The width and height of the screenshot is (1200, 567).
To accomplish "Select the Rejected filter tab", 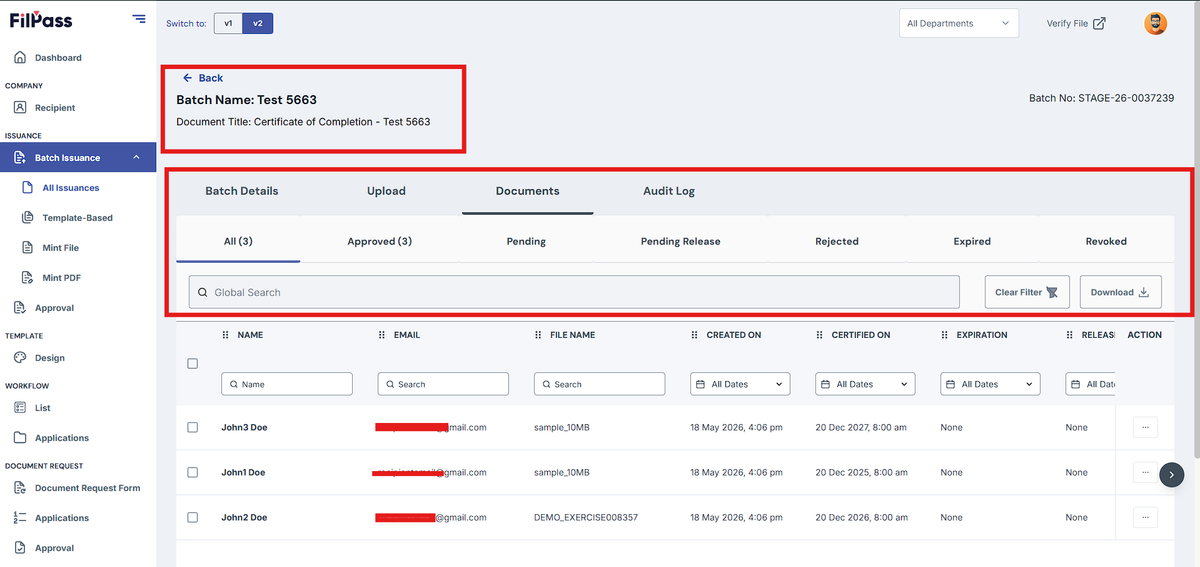I will coord(837,241).
